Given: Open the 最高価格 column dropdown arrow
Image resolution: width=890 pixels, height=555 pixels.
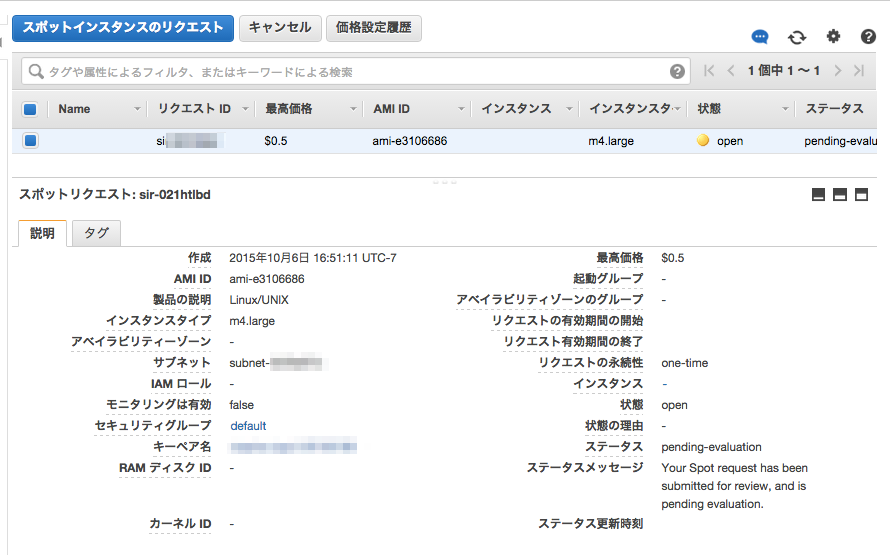Looking at the screenshot, I should [x=353, y=109].
